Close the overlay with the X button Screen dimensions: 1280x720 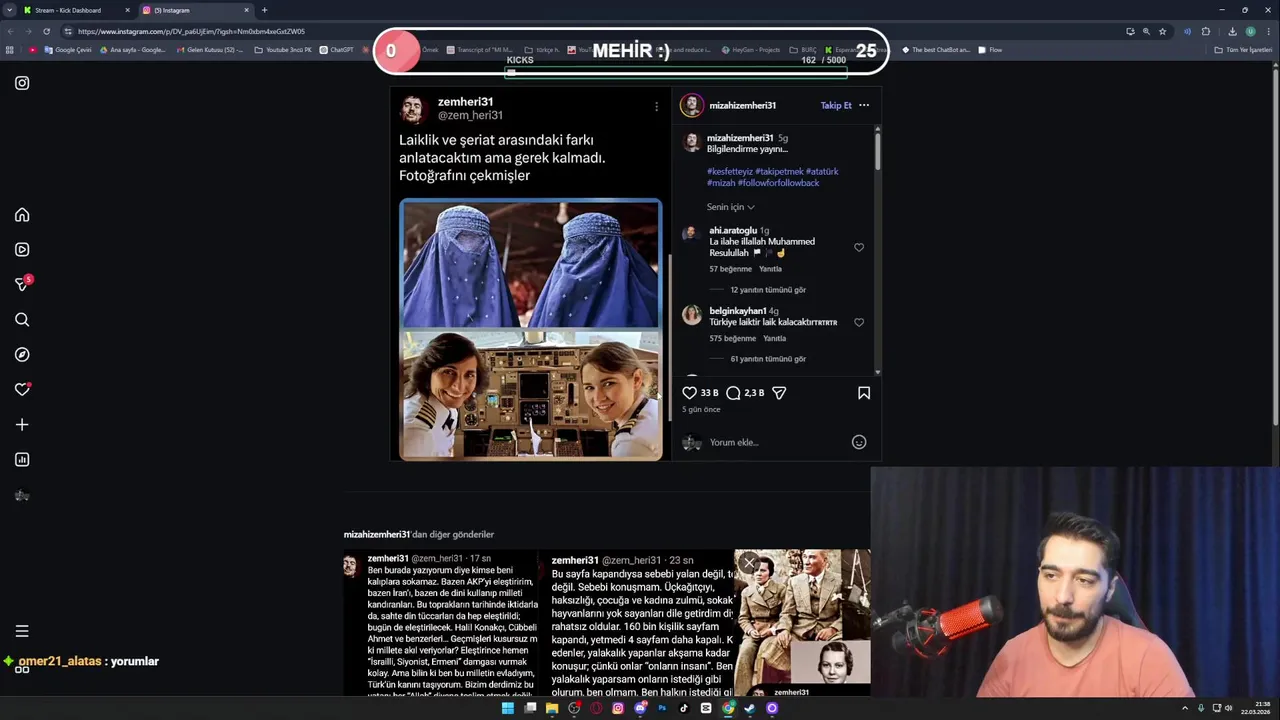pyautogui.click(x=749, y=563)
